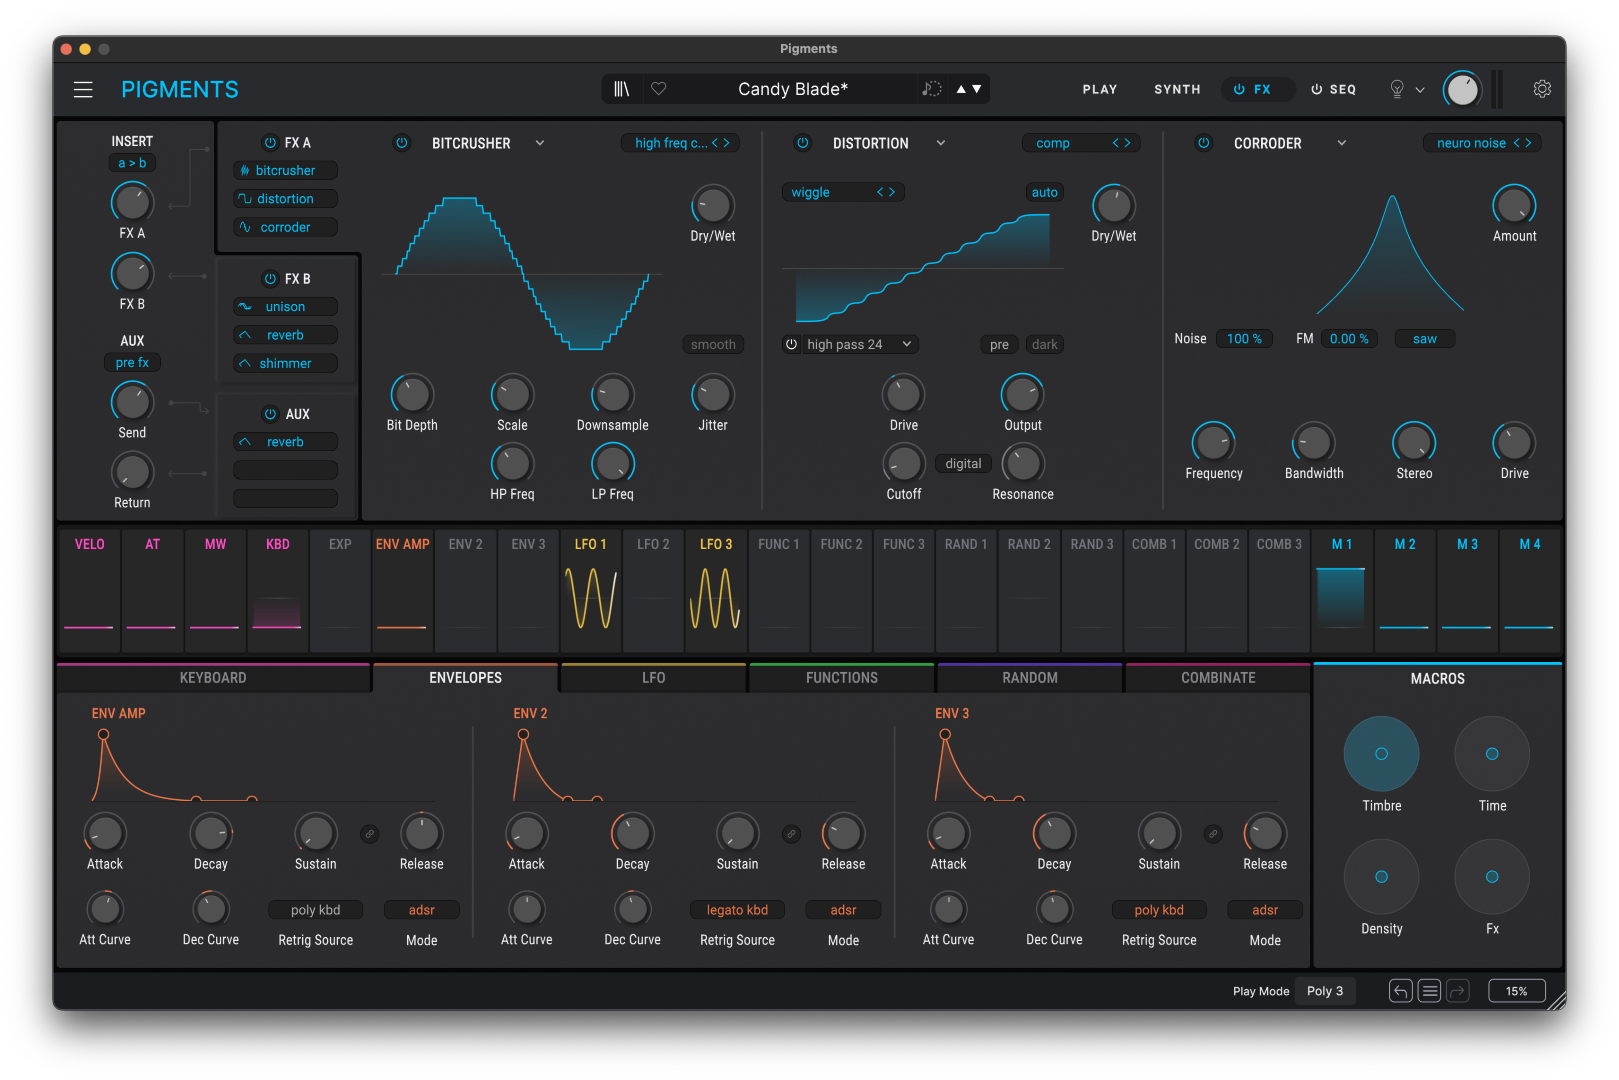Image resolution: width=1619 pixels, height=1080 pixels.
Task: Open the hamburger menu icon top left
Action: tap(83, 89)
